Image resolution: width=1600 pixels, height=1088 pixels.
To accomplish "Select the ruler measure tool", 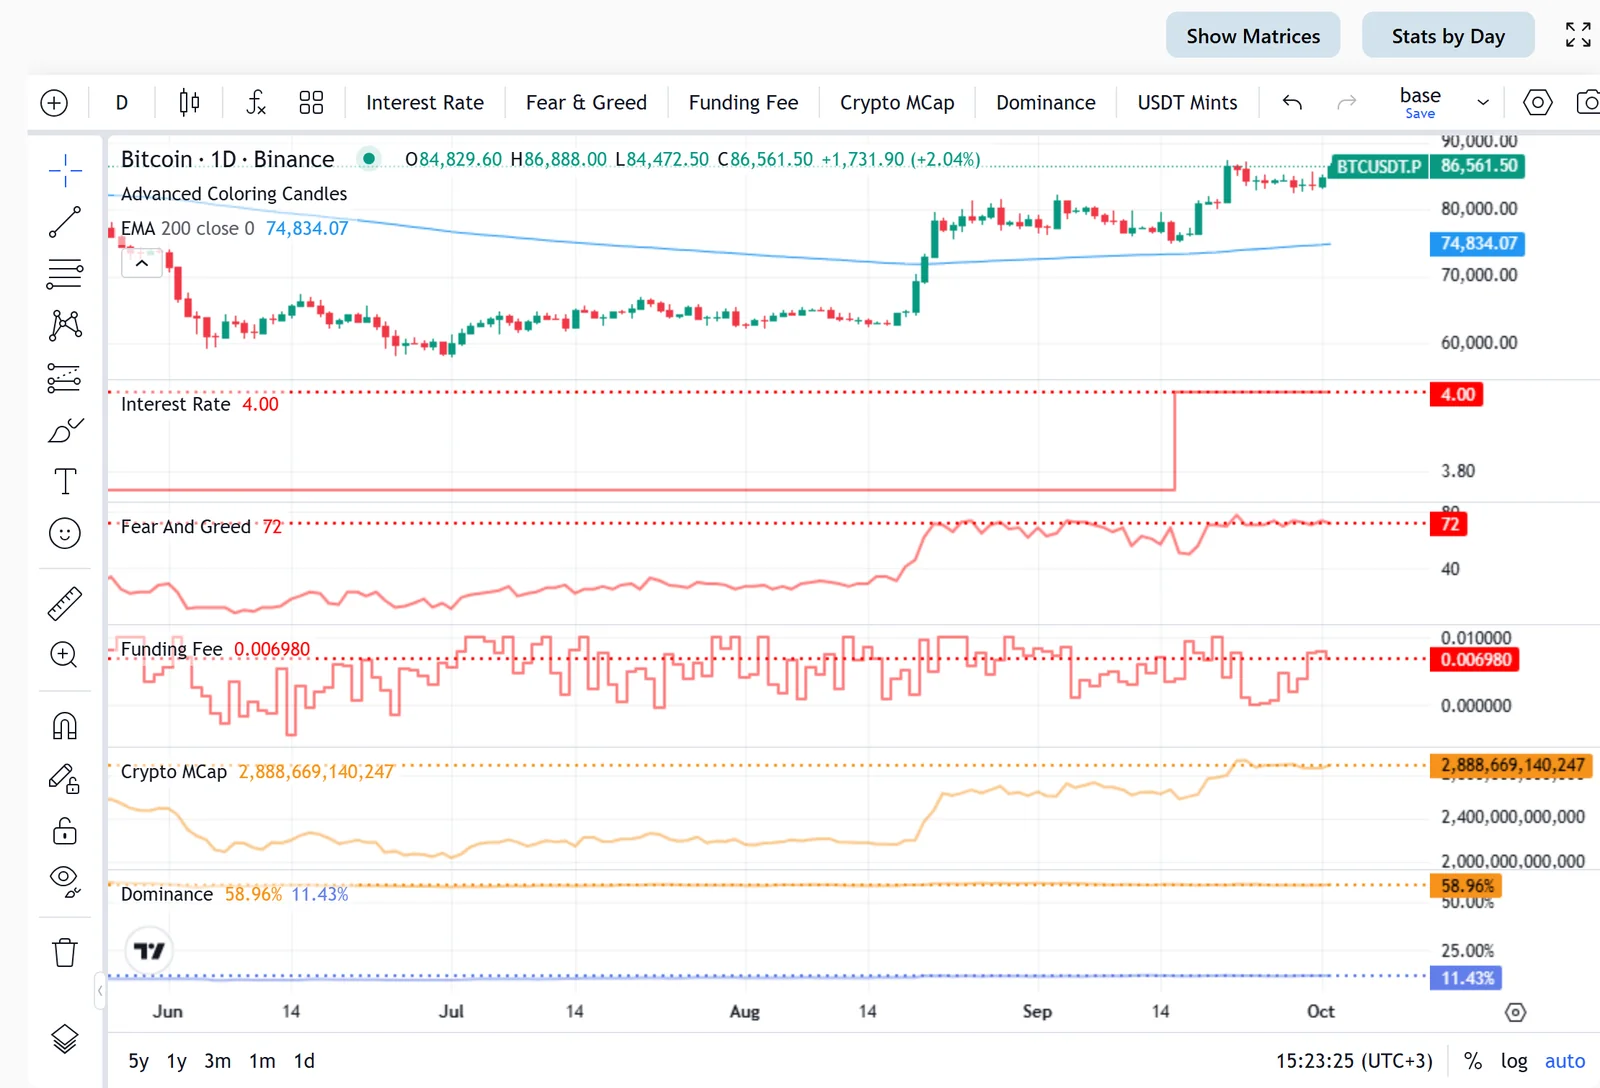I will tap(65, 603).
